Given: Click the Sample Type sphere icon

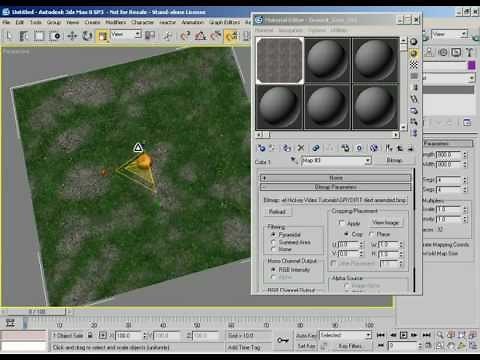Looking at the screenshot, I should coord(414,42).
